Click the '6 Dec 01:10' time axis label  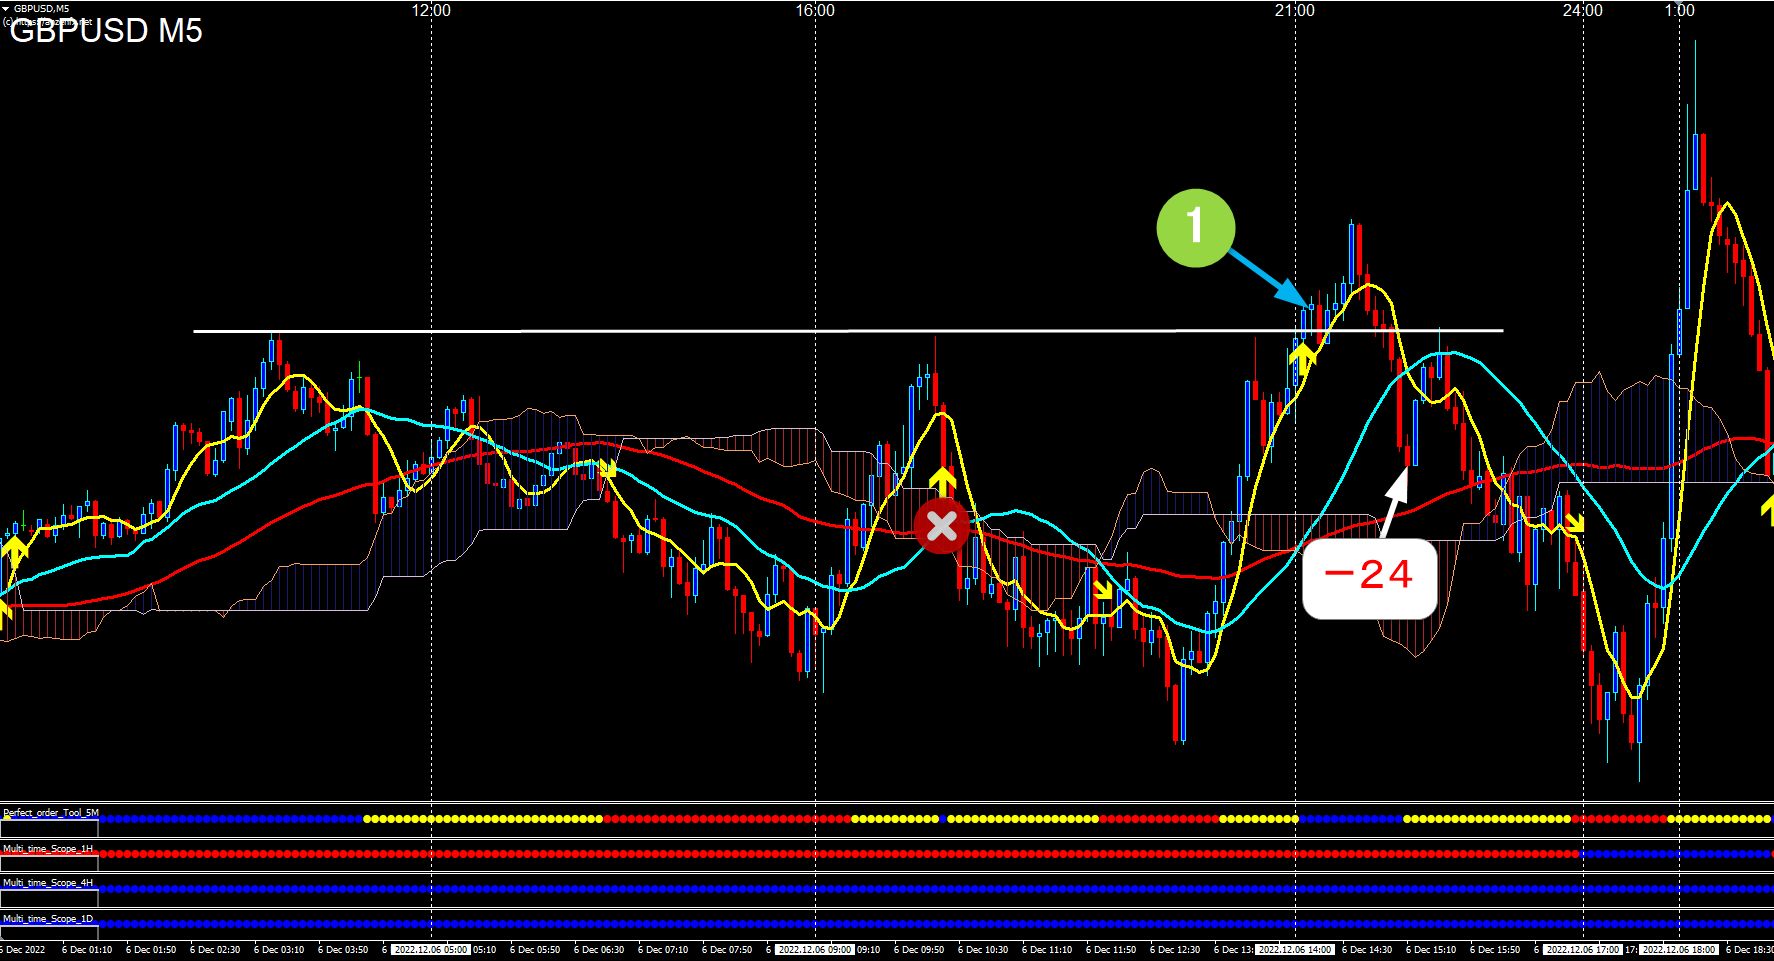(x=87, y=950)
